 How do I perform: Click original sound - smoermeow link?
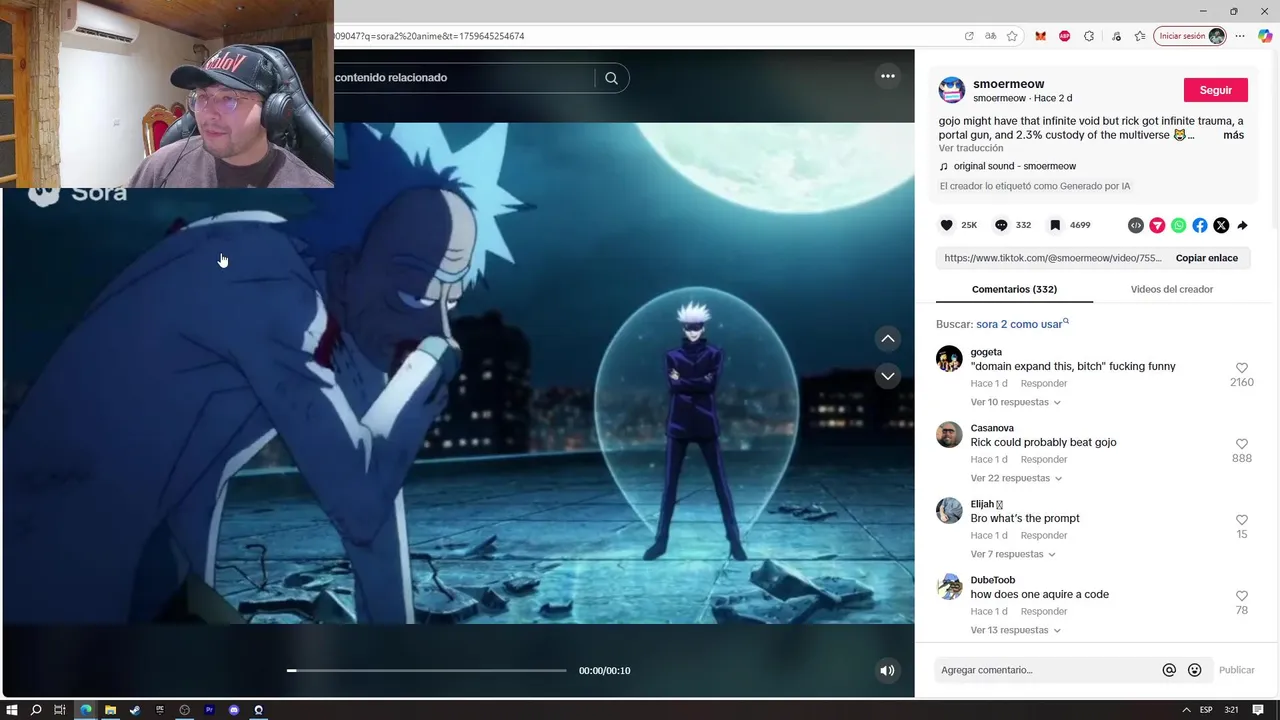click(1015, 166)
